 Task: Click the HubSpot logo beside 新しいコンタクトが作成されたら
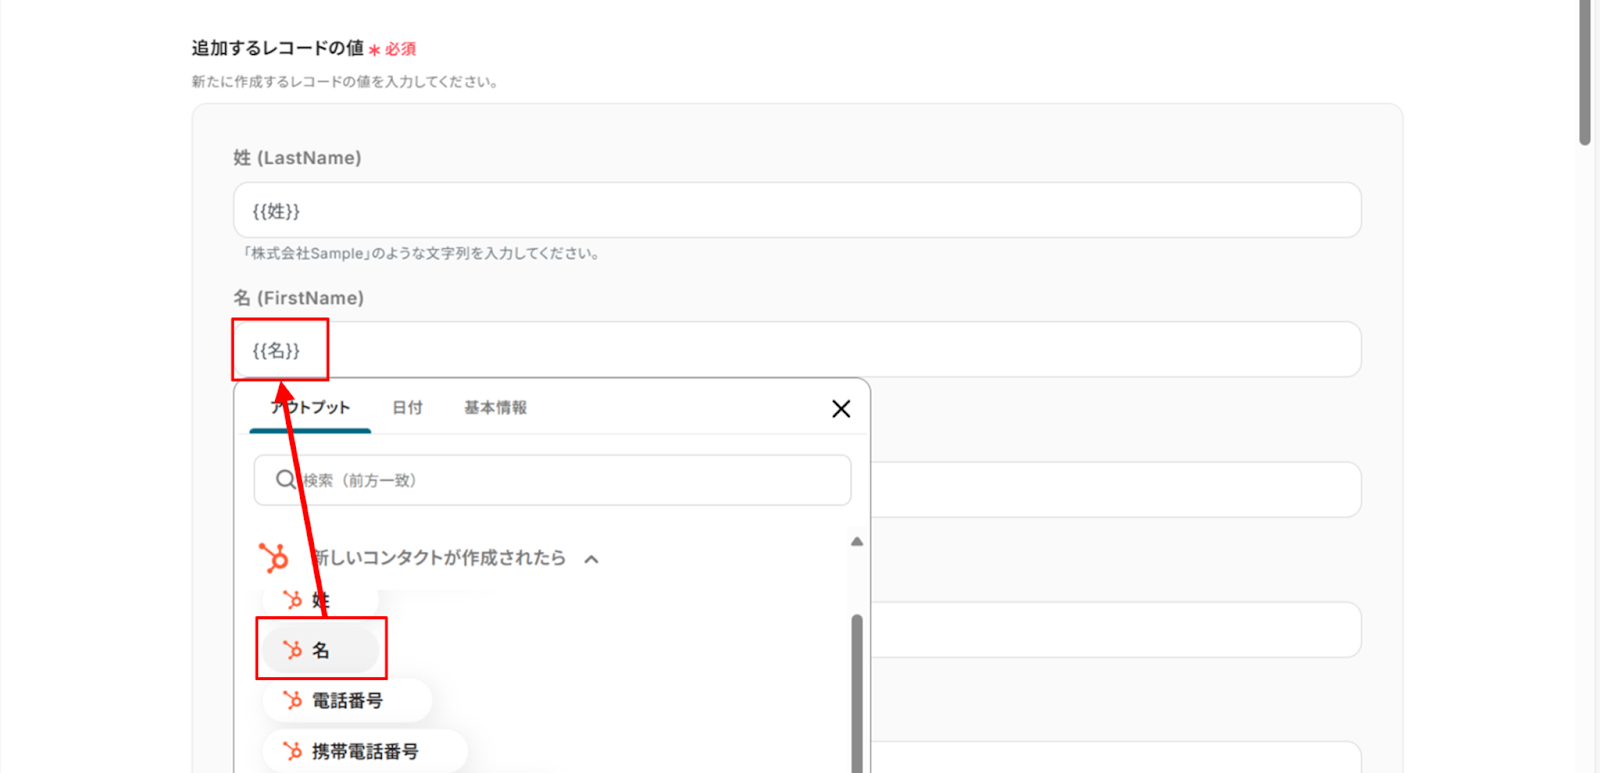pyautogui.click(x=273, y=557)
